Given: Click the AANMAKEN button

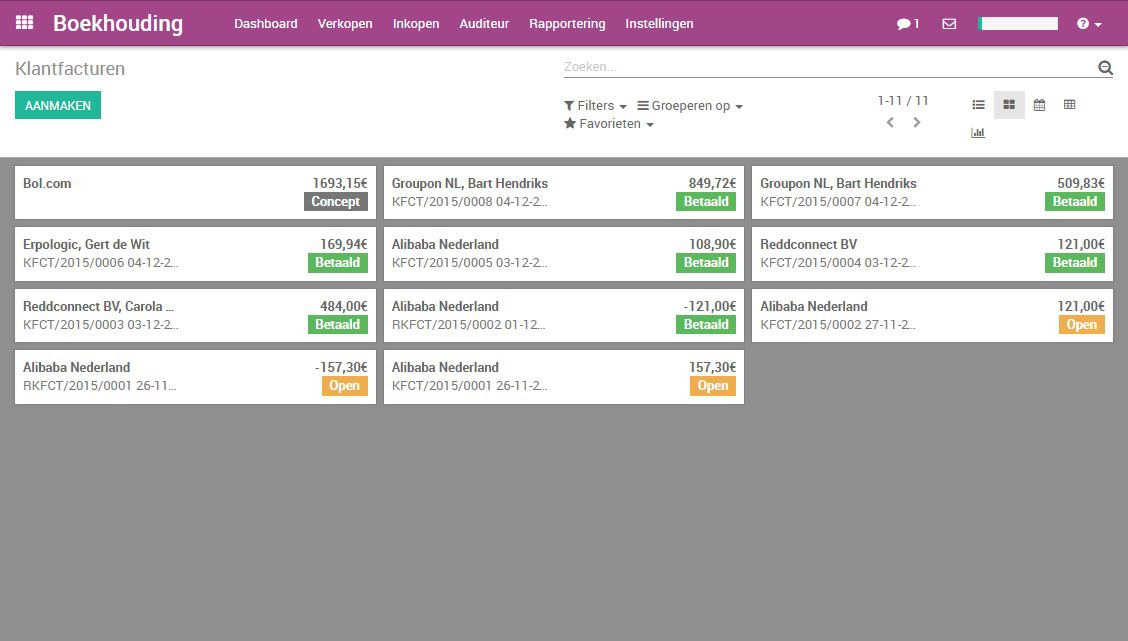Looking at the screenshot, I should pyautogui.click(x=57, y=104).
